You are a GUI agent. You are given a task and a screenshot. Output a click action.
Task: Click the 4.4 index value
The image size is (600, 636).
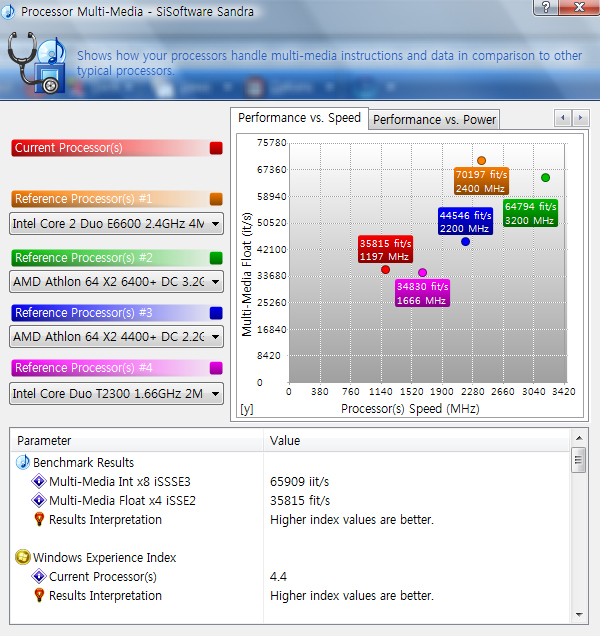point(278,576)
